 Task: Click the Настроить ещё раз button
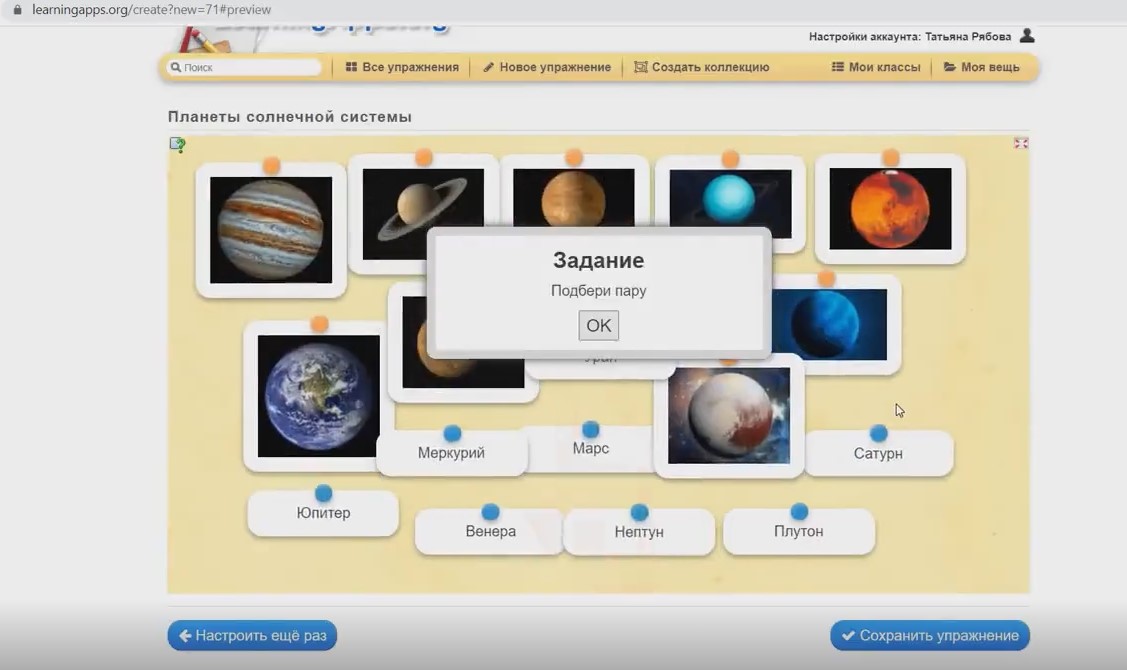(252, 635)
